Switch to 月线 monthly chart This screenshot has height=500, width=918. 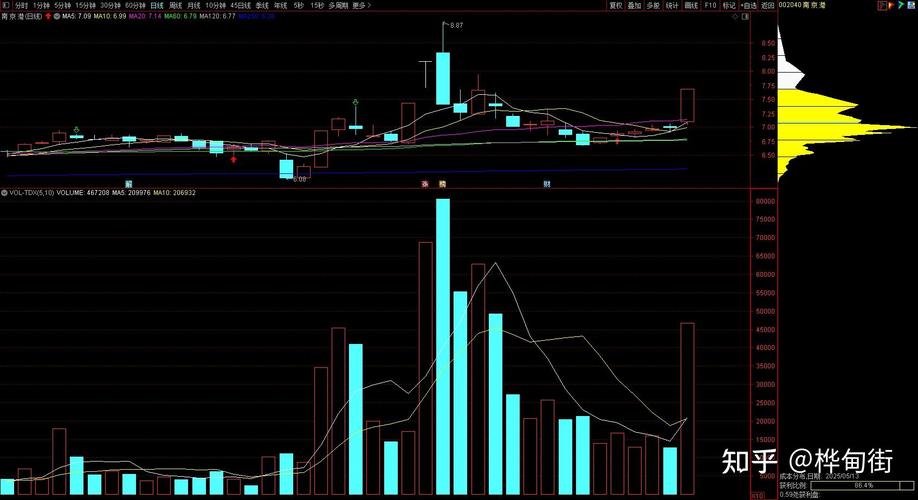(x=194, y=5)
